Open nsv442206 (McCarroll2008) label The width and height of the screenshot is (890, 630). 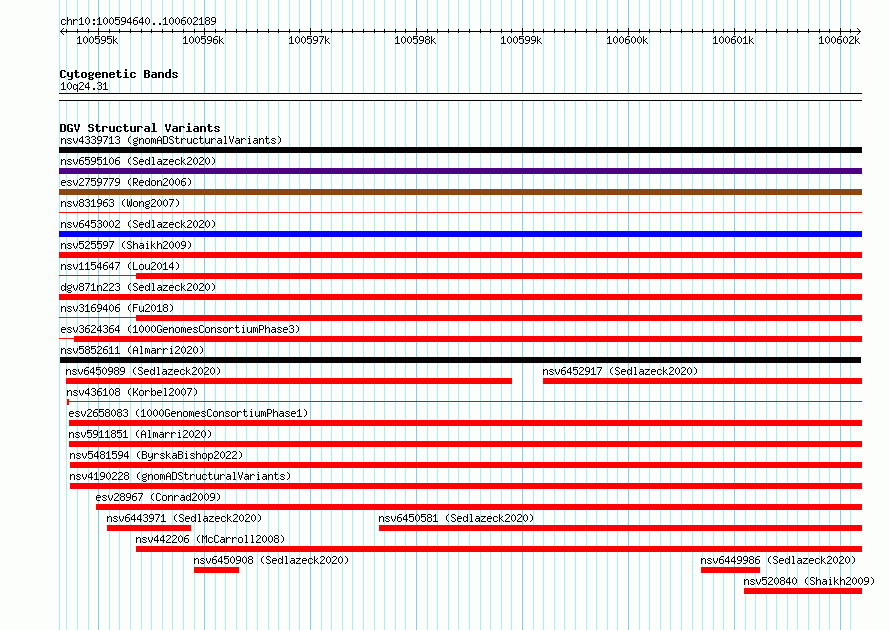click(x=210, y=539)
